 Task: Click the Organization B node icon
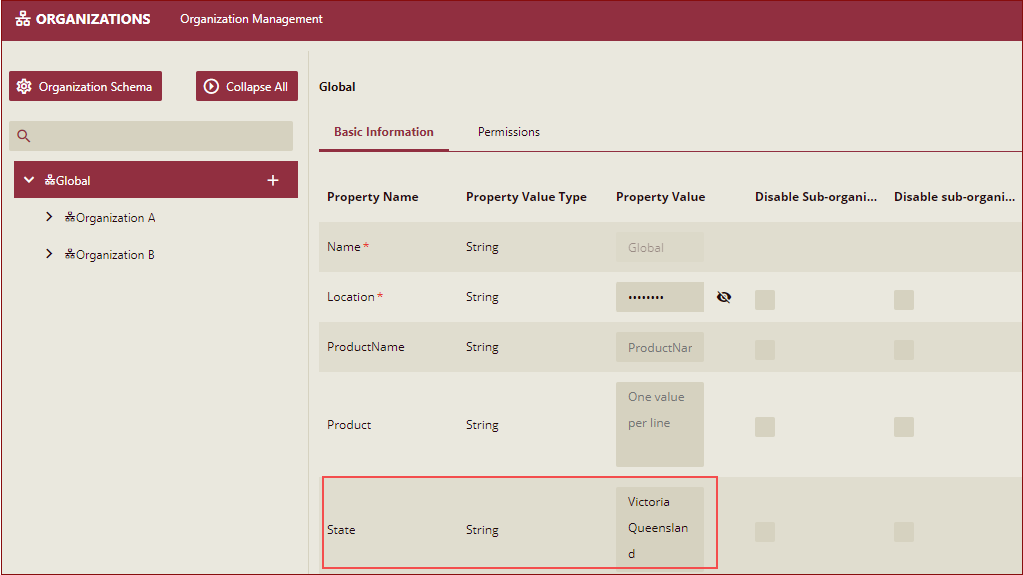[x=70, y=255]
